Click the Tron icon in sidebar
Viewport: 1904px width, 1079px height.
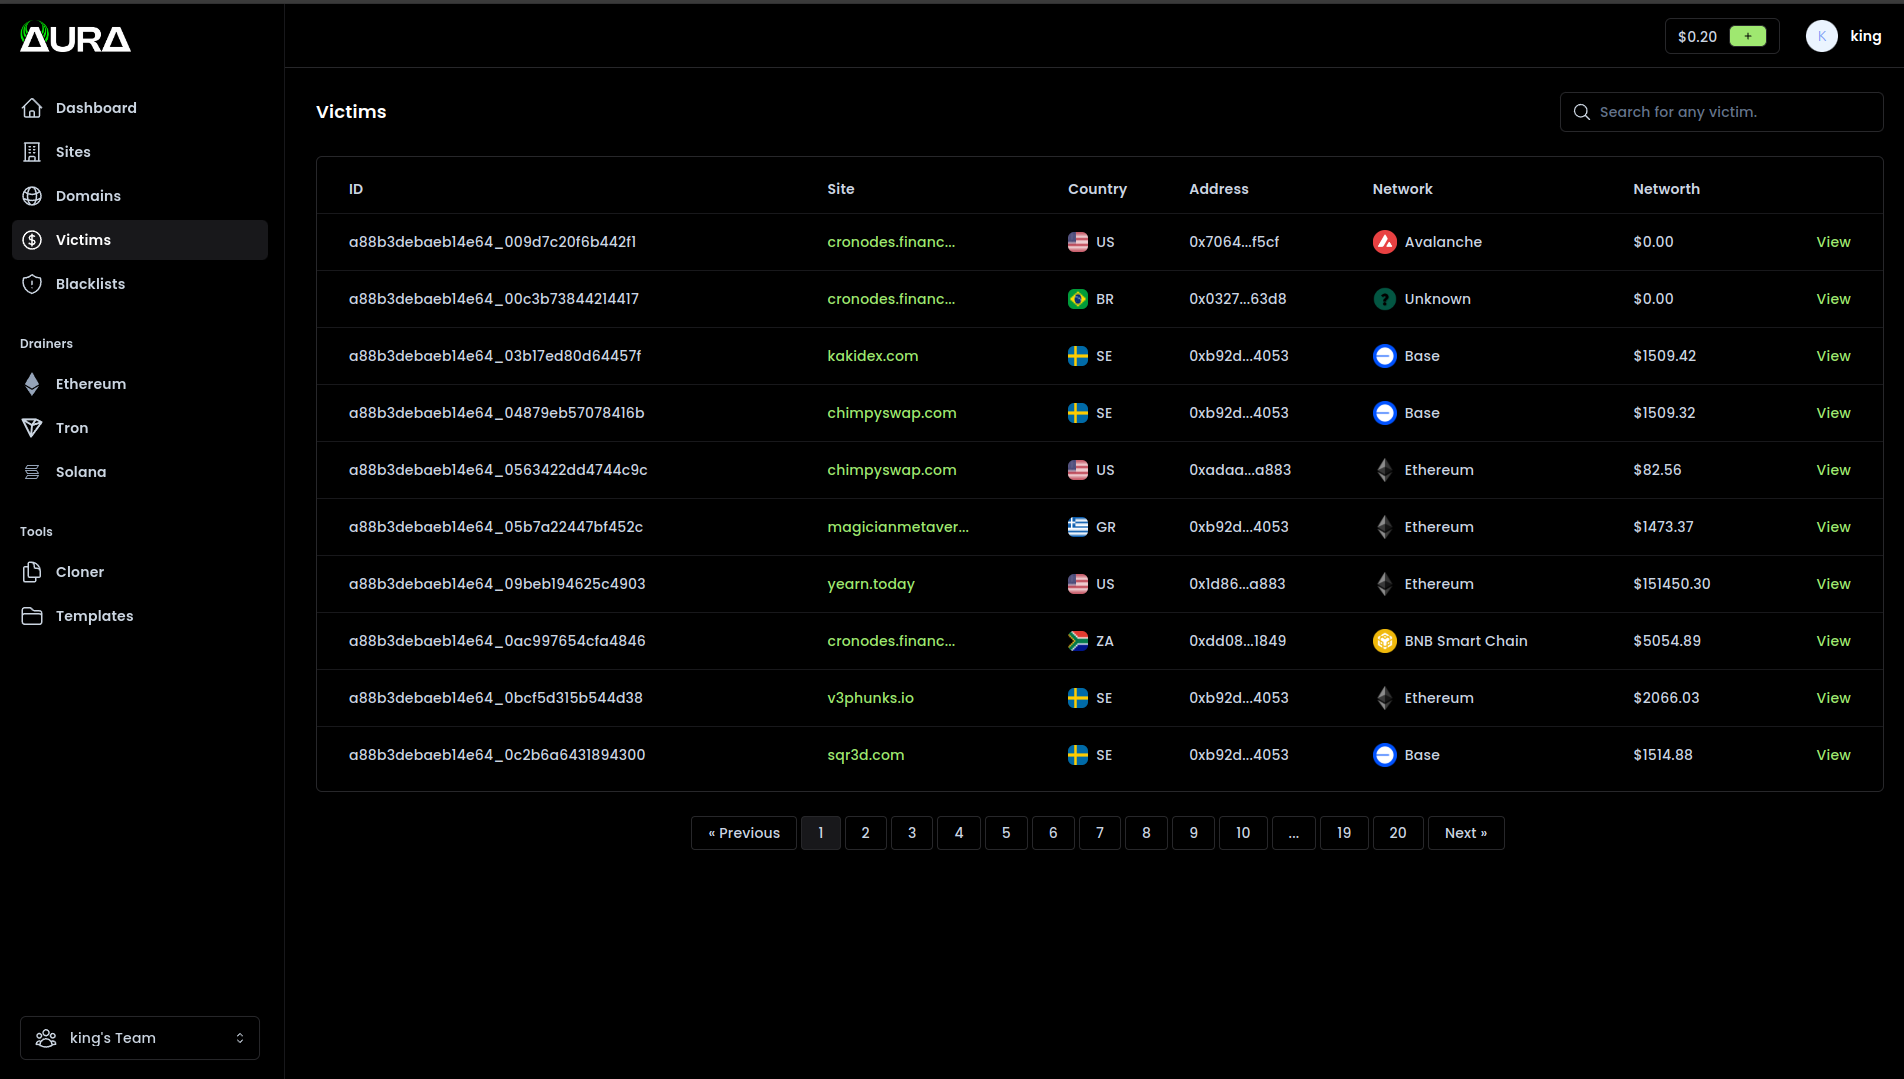pos(32,428)
